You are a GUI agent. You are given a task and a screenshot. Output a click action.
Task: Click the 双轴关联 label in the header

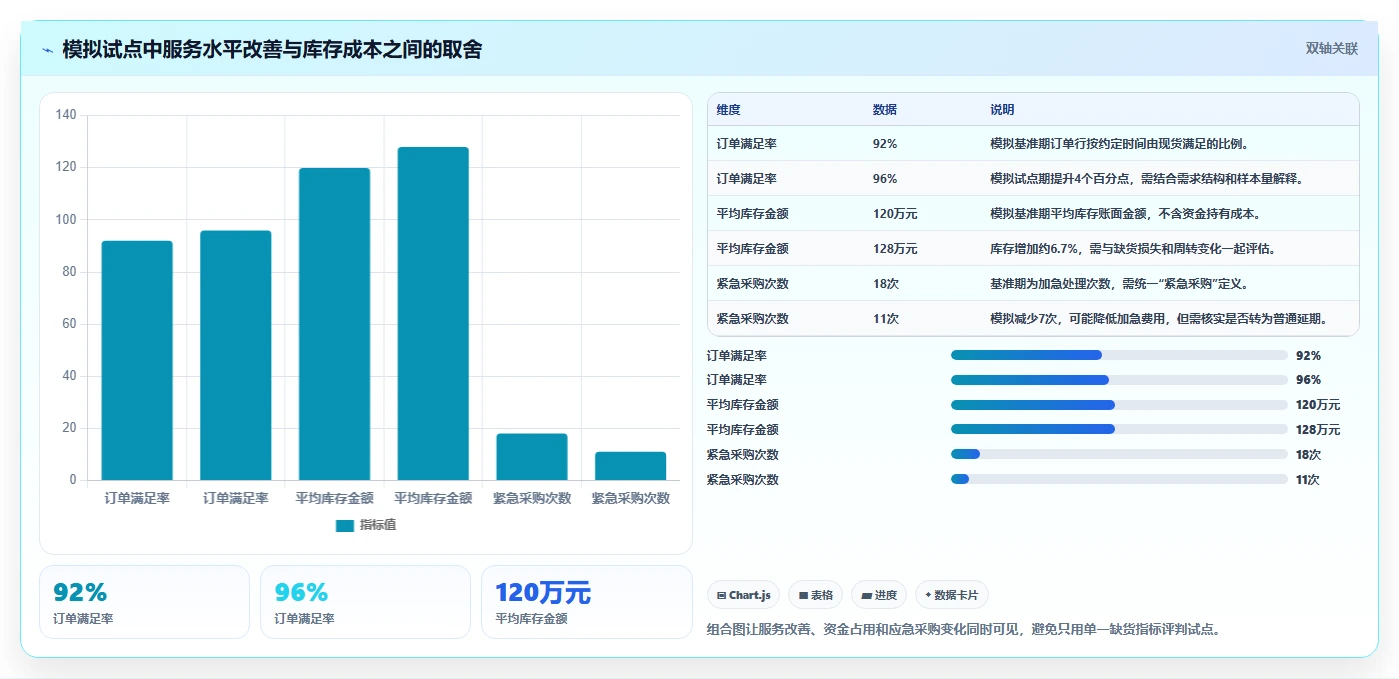point(1332,49)
